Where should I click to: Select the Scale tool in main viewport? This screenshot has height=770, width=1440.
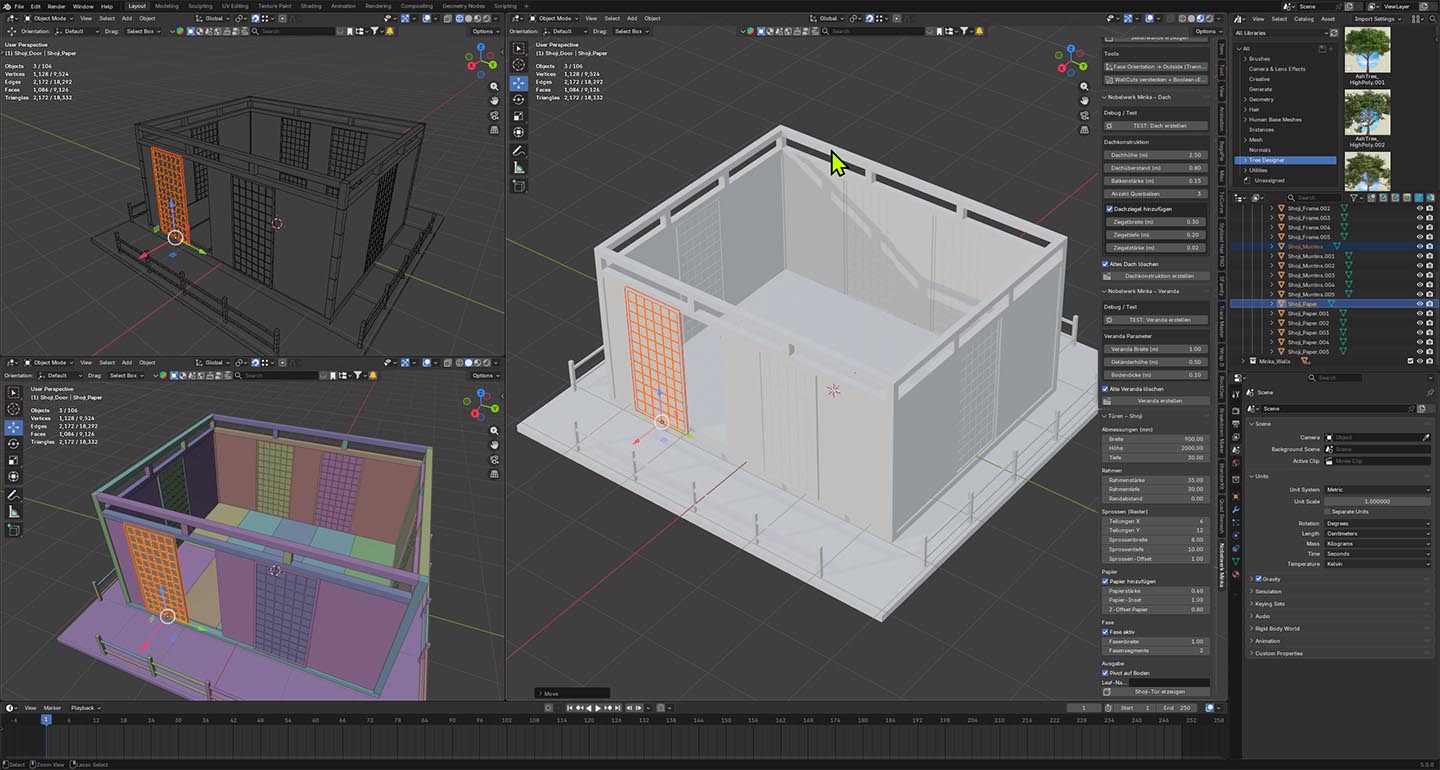[519, 116]
